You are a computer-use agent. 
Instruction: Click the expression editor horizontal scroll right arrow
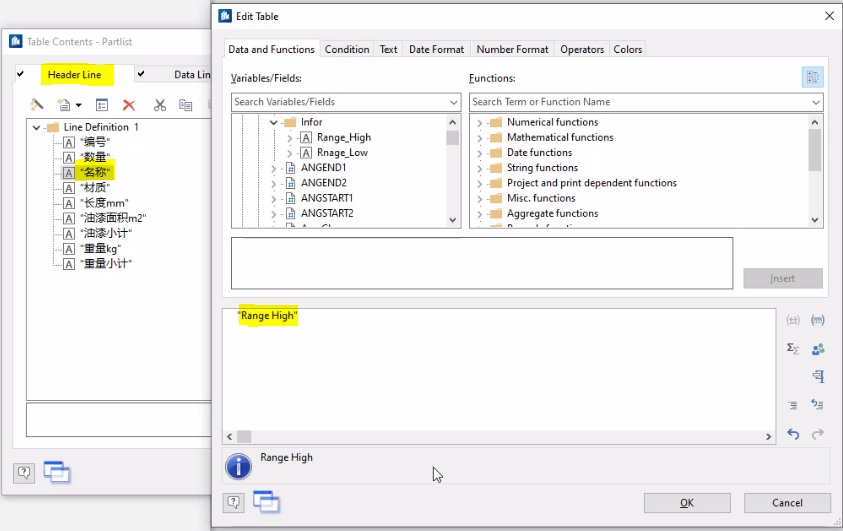768,437
